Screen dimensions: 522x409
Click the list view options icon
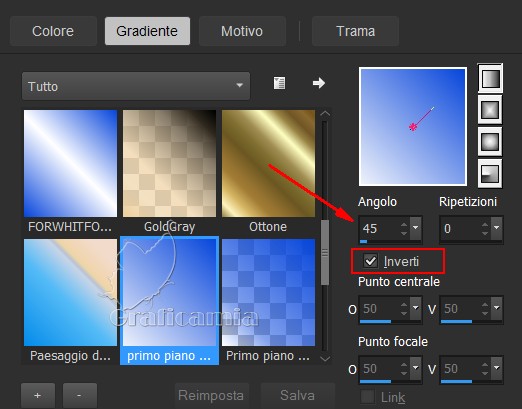click(279, 83)
